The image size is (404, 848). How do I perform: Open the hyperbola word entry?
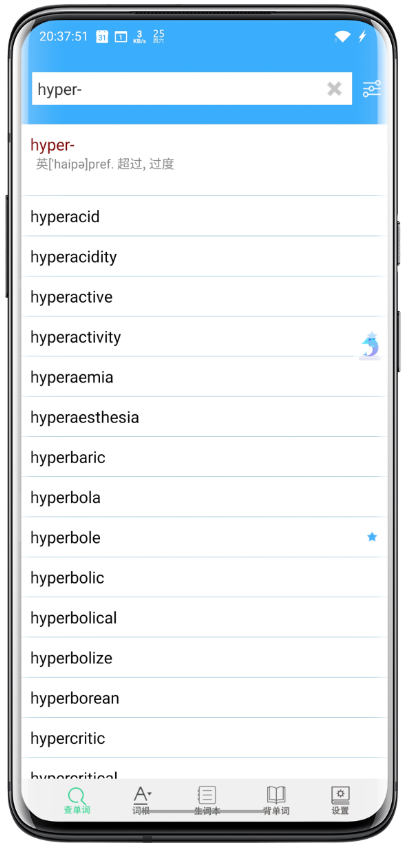point(204,497)
